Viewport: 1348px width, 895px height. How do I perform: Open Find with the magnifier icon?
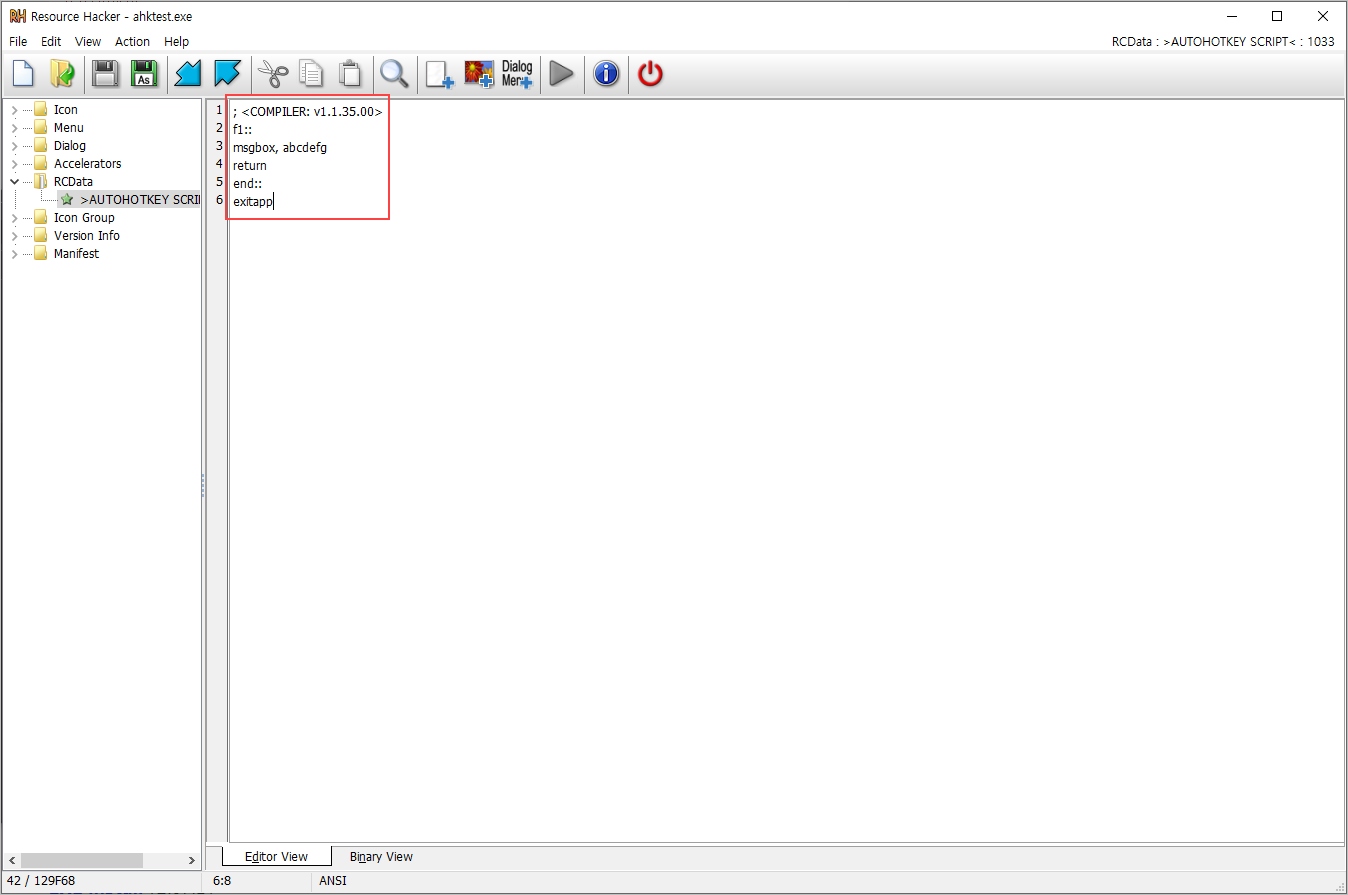(394, 74)
